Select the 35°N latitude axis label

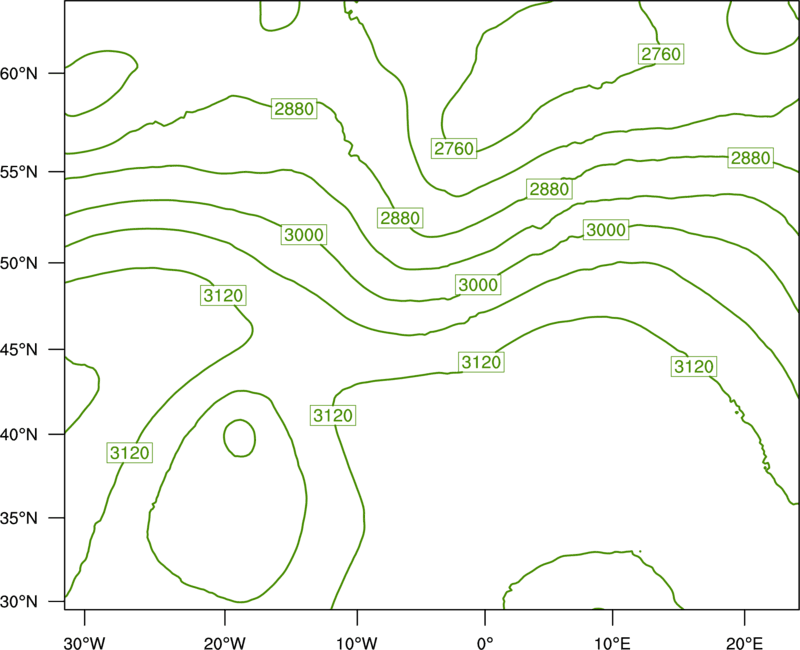(x=19, y=518)
